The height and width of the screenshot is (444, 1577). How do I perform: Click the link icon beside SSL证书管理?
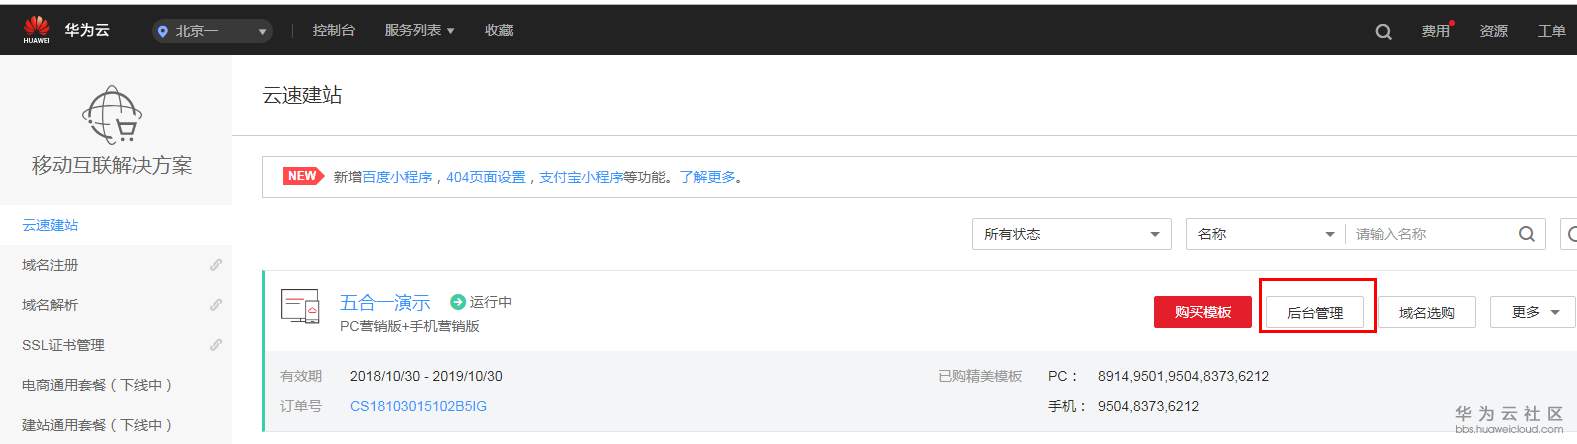pyautogui.click(x=215, y=345)
